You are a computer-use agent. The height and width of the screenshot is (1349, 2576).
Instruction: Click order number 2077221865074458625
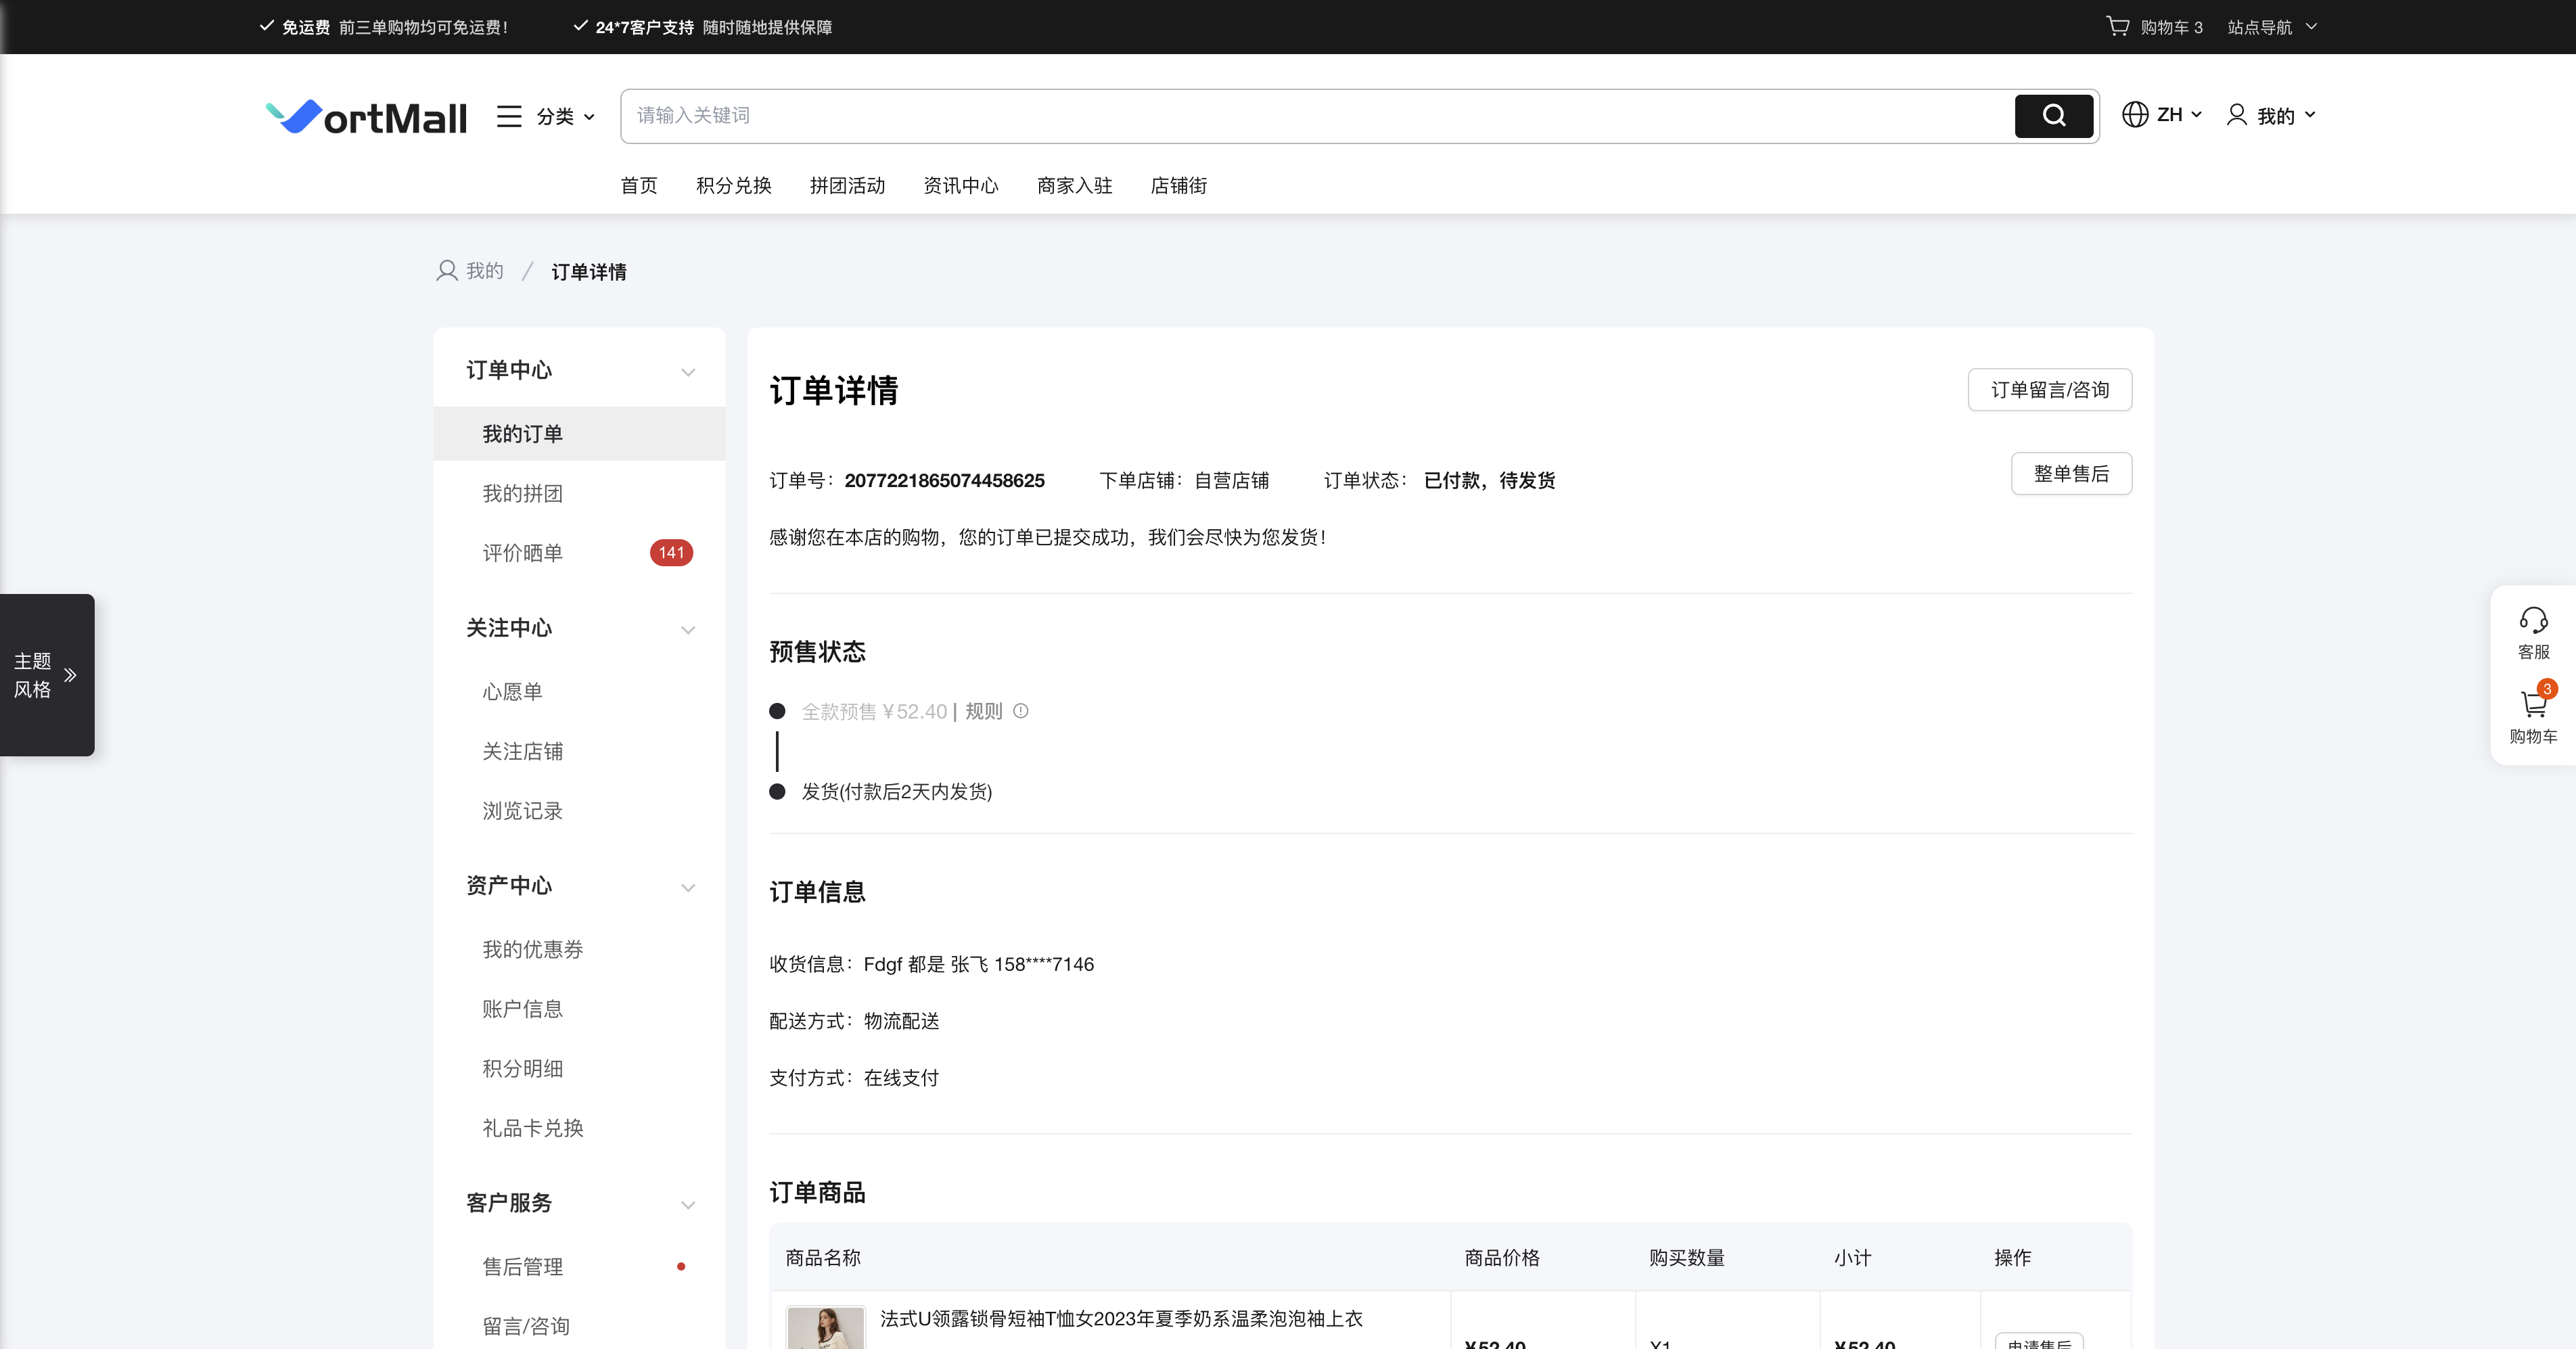click(944, 481)
